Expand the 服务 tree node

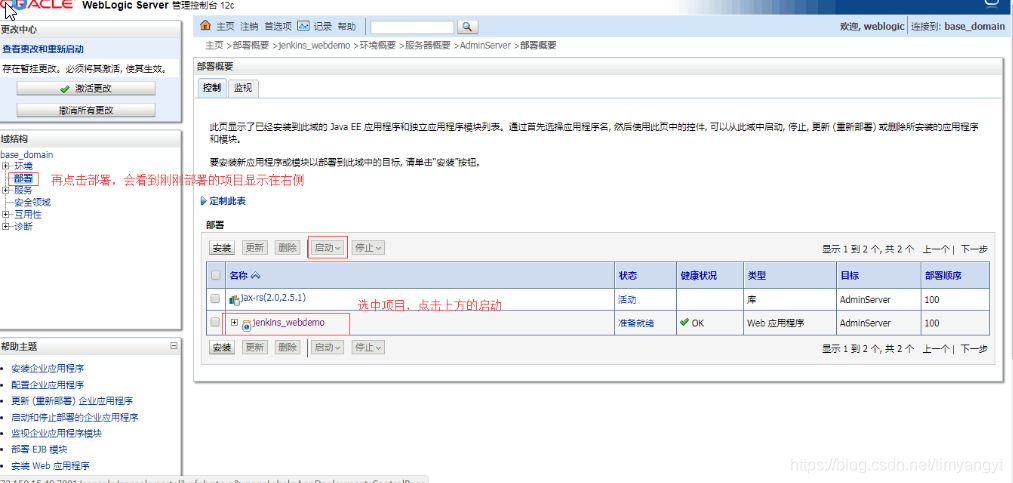6,190
